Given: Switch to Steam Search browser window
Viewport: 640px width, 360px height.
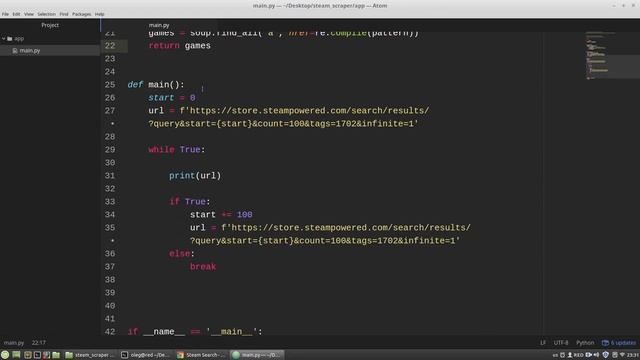Looking at the screenshot, I should tap(202, 355).
